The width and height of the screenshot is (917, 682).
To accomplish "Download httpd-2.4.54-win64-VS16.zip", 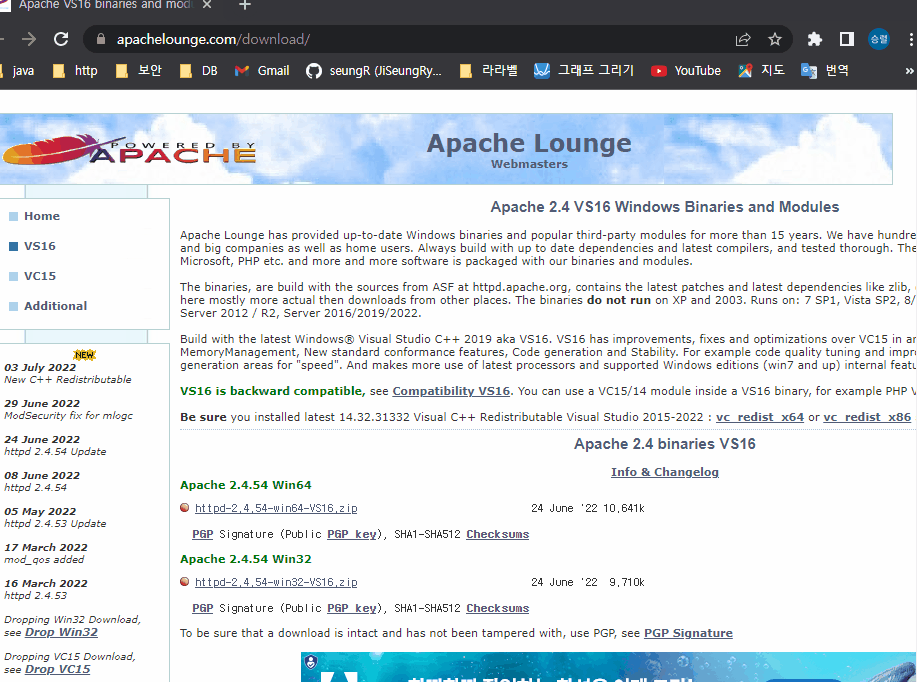I will point(276,508).
